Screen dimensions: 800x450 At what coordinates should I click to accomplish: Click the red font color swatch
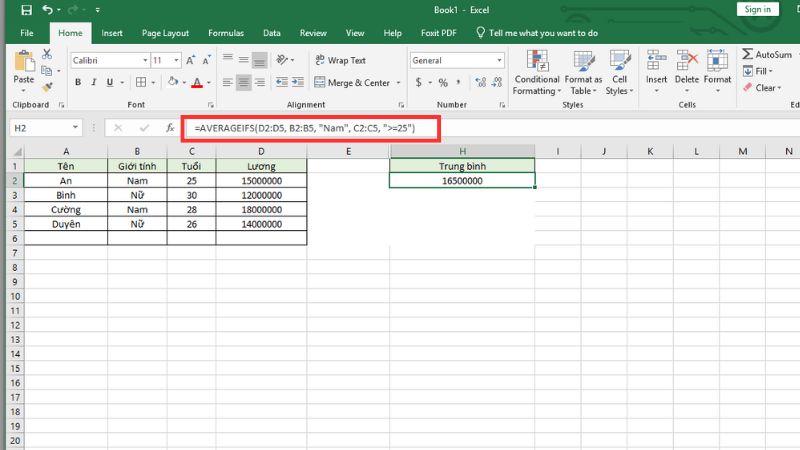197,83
